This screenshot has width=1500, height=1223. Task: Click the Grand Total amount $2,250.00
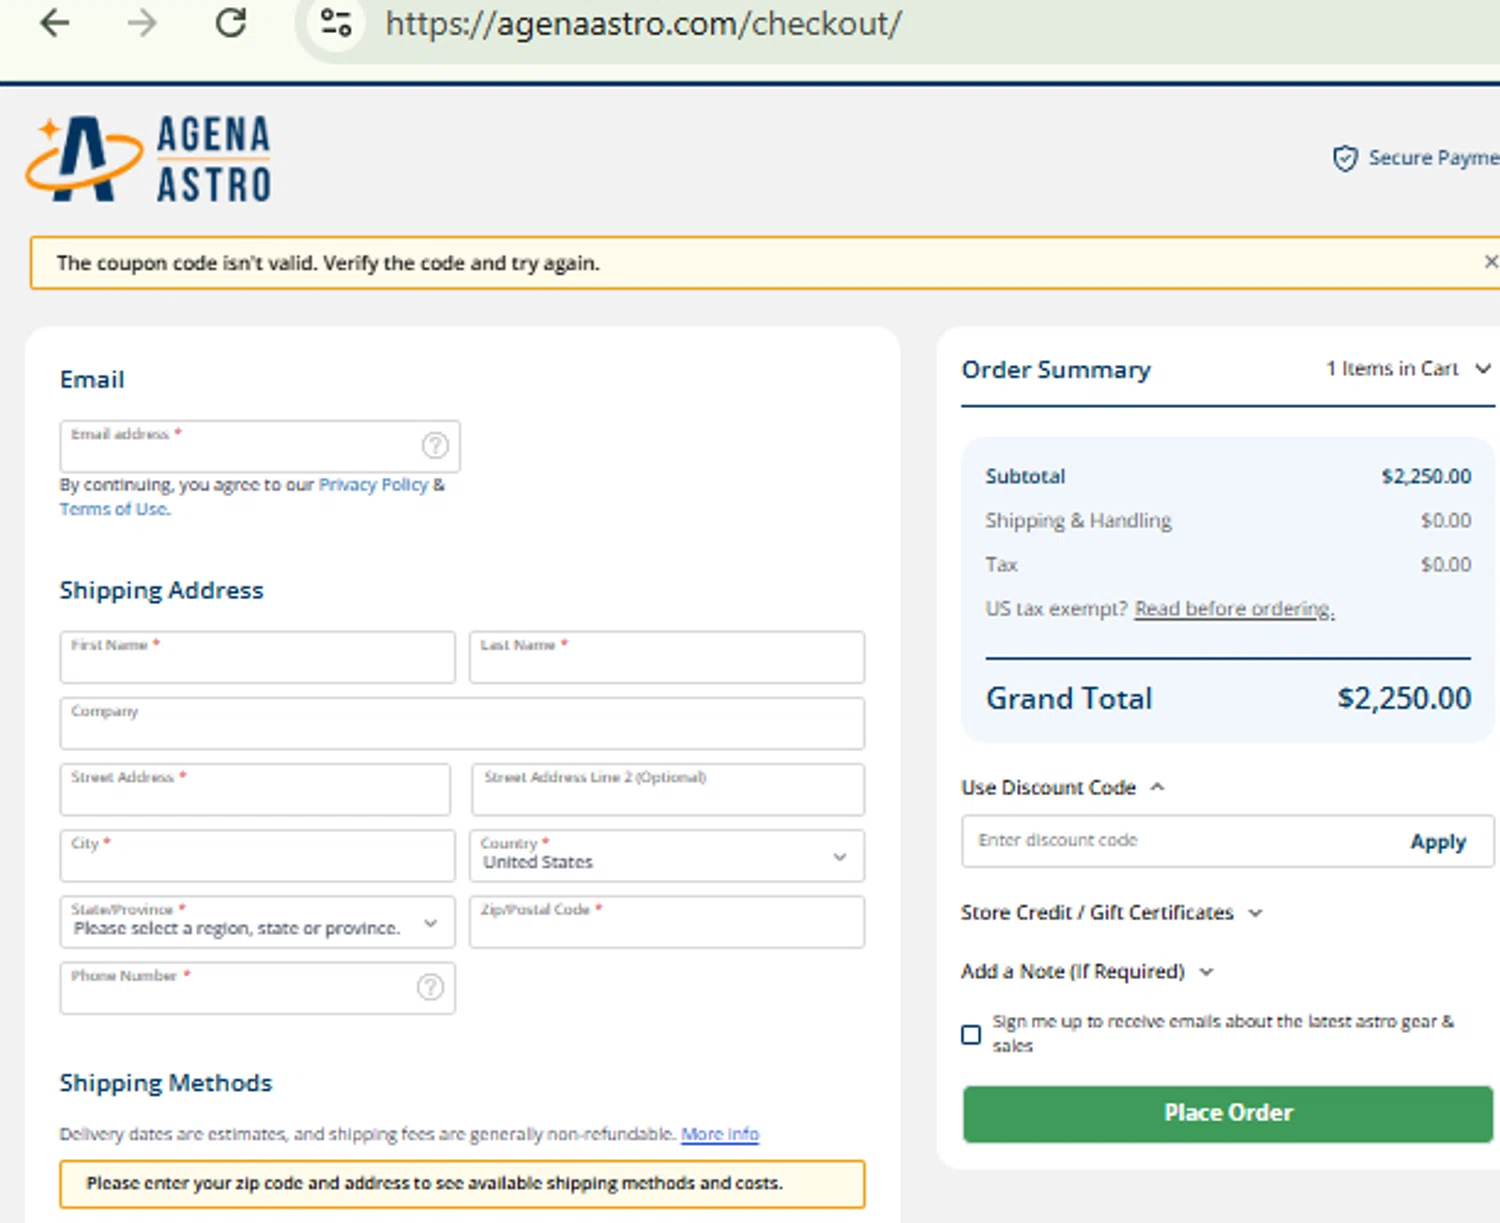[x=1404, y=697]
